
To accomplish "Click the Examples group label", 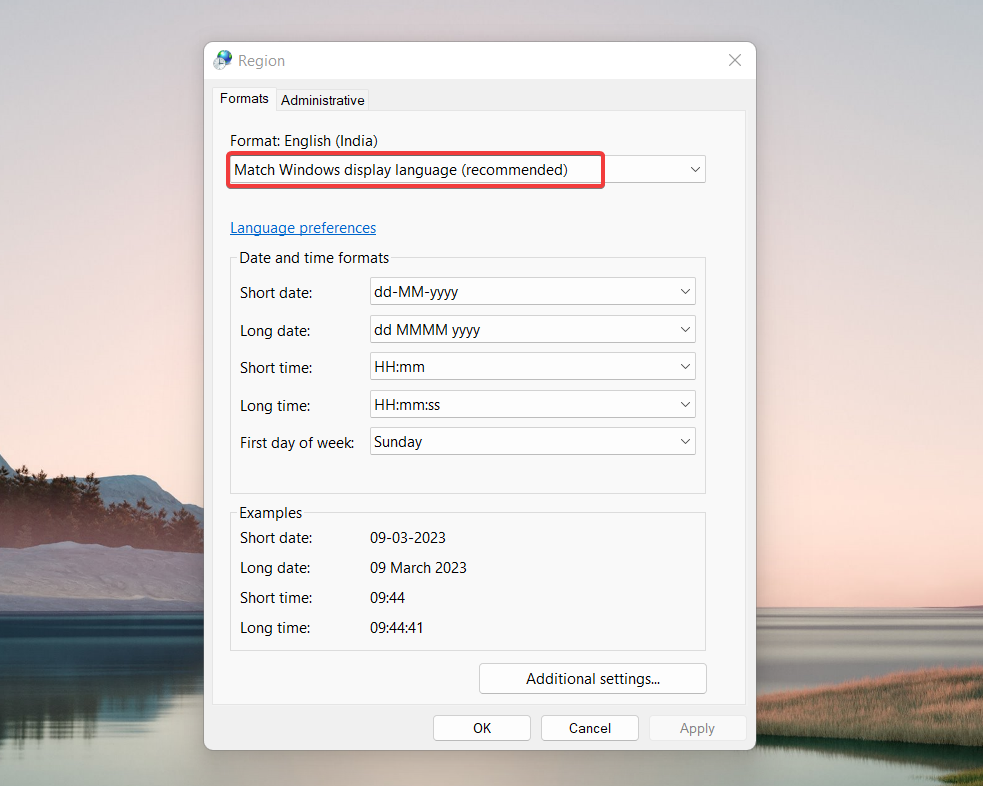I will (270, 513).
